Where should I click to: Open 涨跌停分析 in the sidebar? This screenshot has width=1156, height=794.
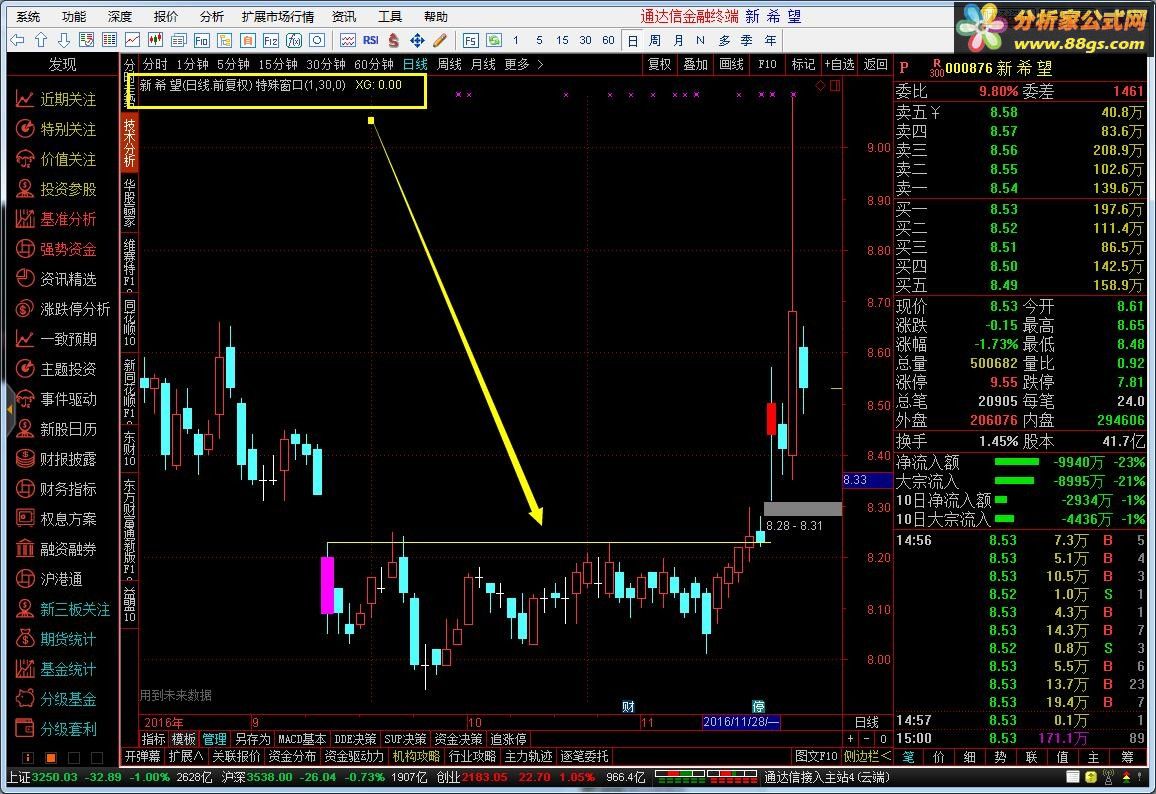tap(63, 309)
